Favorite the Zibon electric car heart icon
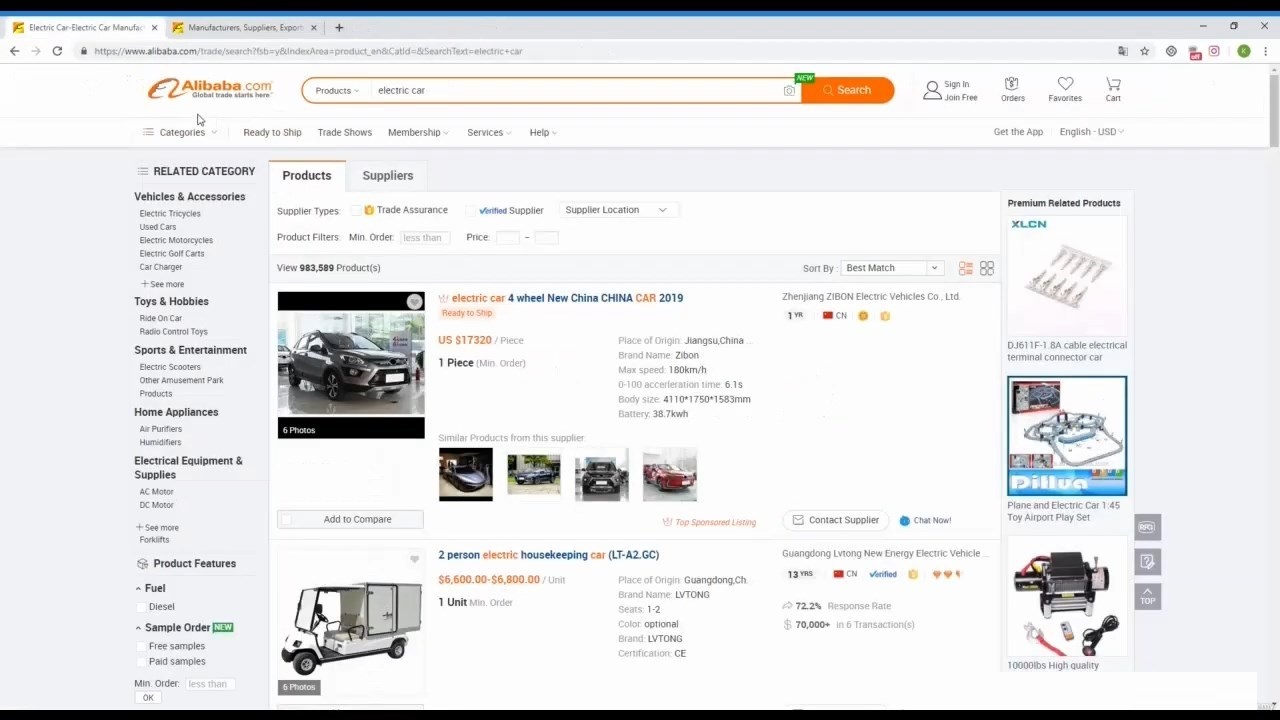 click(x=414, y=301)
